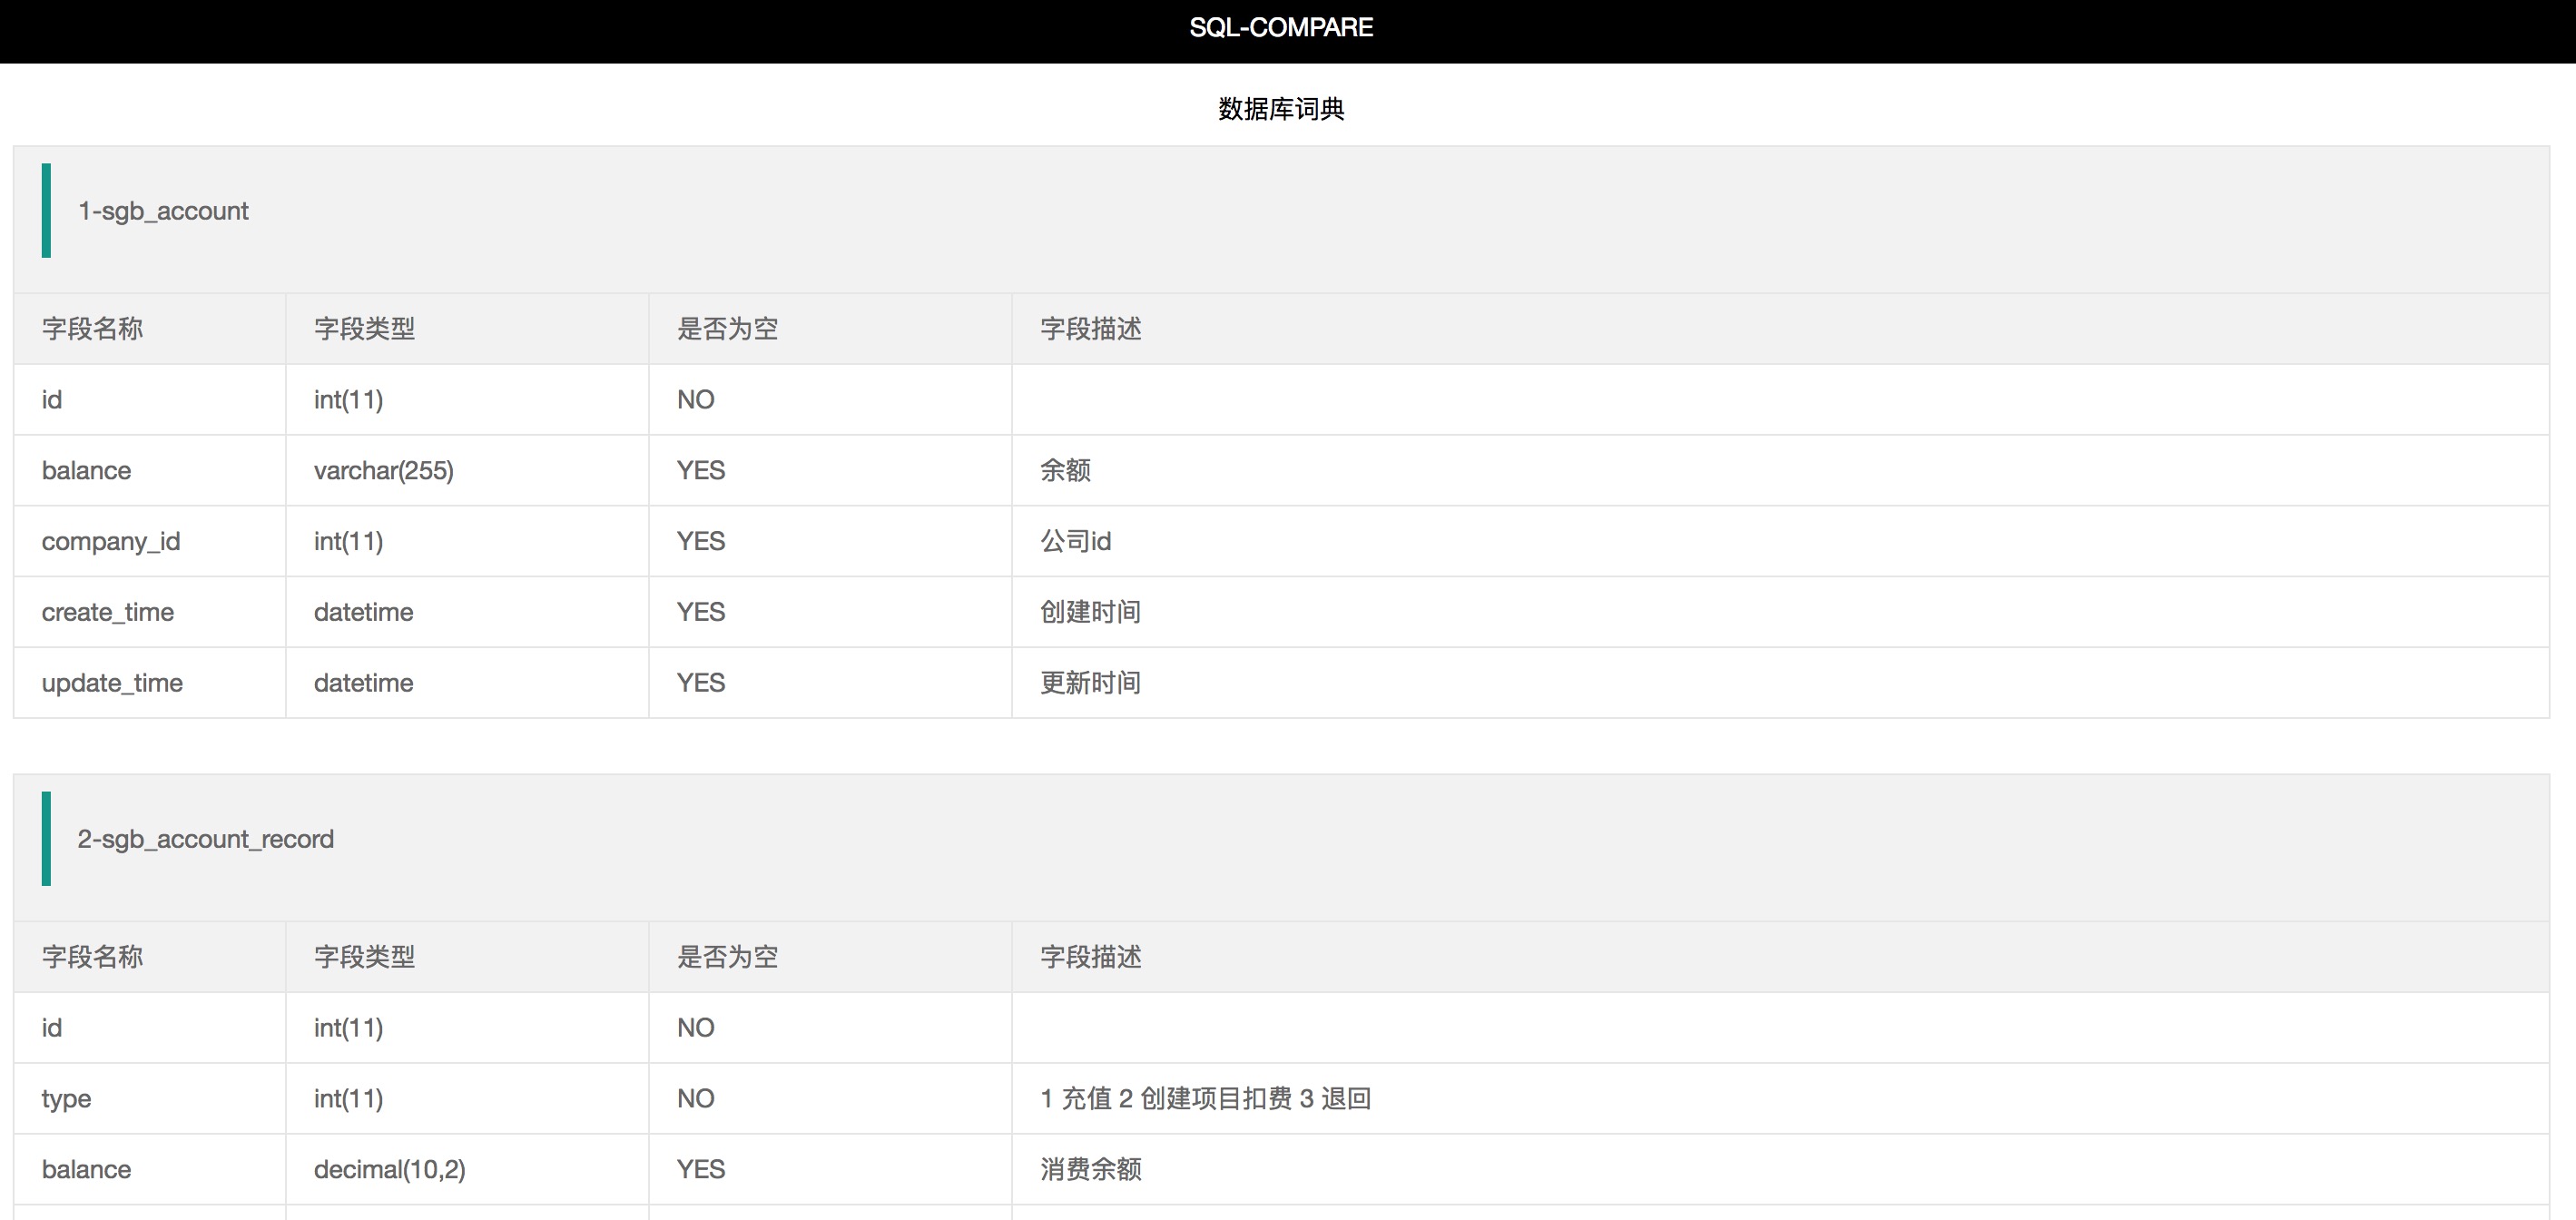Viewport: 2576px width, 1220px height.
Task: Select the 余额 description cell
Action: click(x=1065, y=470)
